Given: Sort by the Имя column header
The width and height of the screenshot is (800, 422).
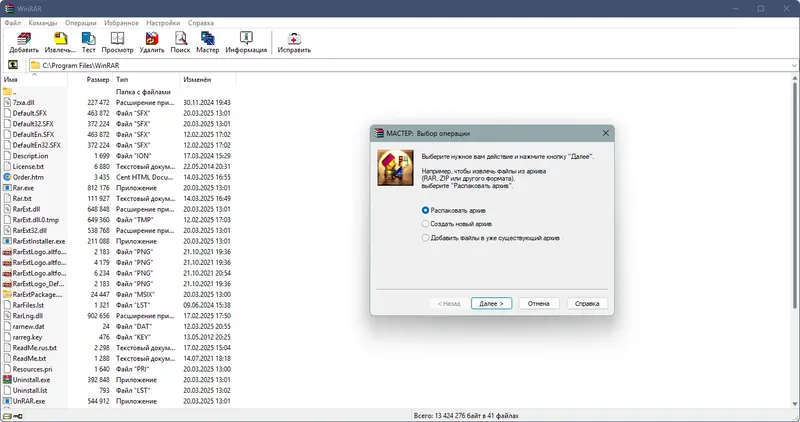Looking at the screenshot, I should pos(35,80).
